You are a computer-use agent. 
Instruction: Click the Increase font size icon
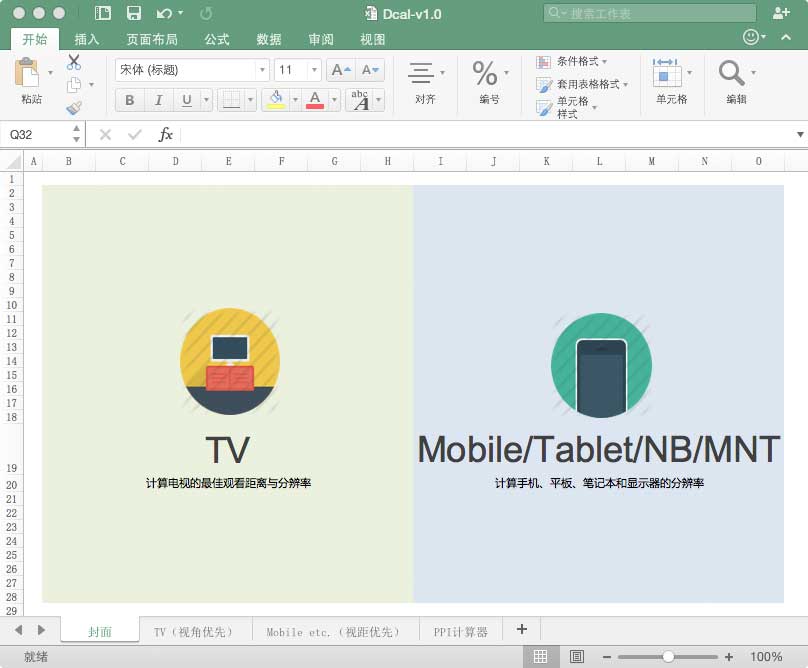pos(340,70)
